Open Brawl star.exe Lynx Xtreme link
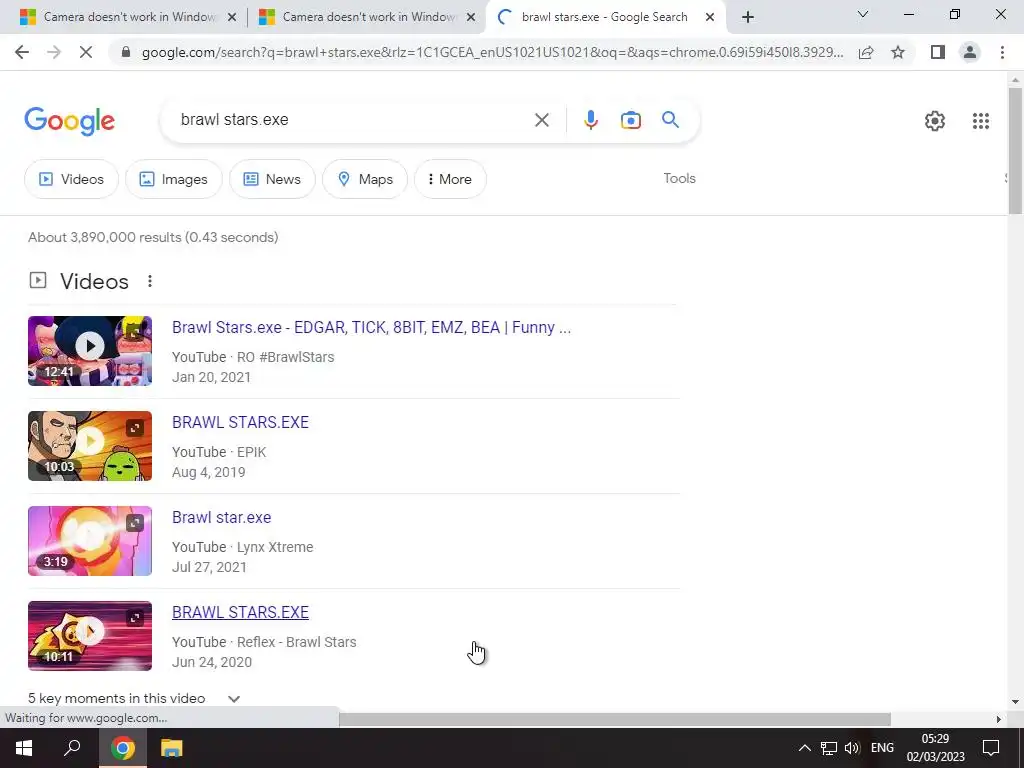The width and height of the screenshot is (1024, 768). [221, 517]
